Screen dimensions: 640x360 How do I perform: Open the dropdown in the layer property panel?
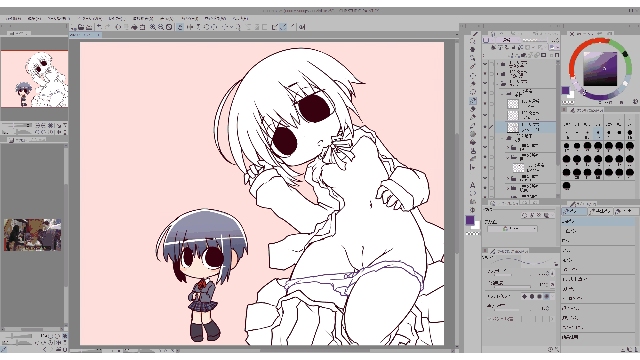(x=513, y=229)
